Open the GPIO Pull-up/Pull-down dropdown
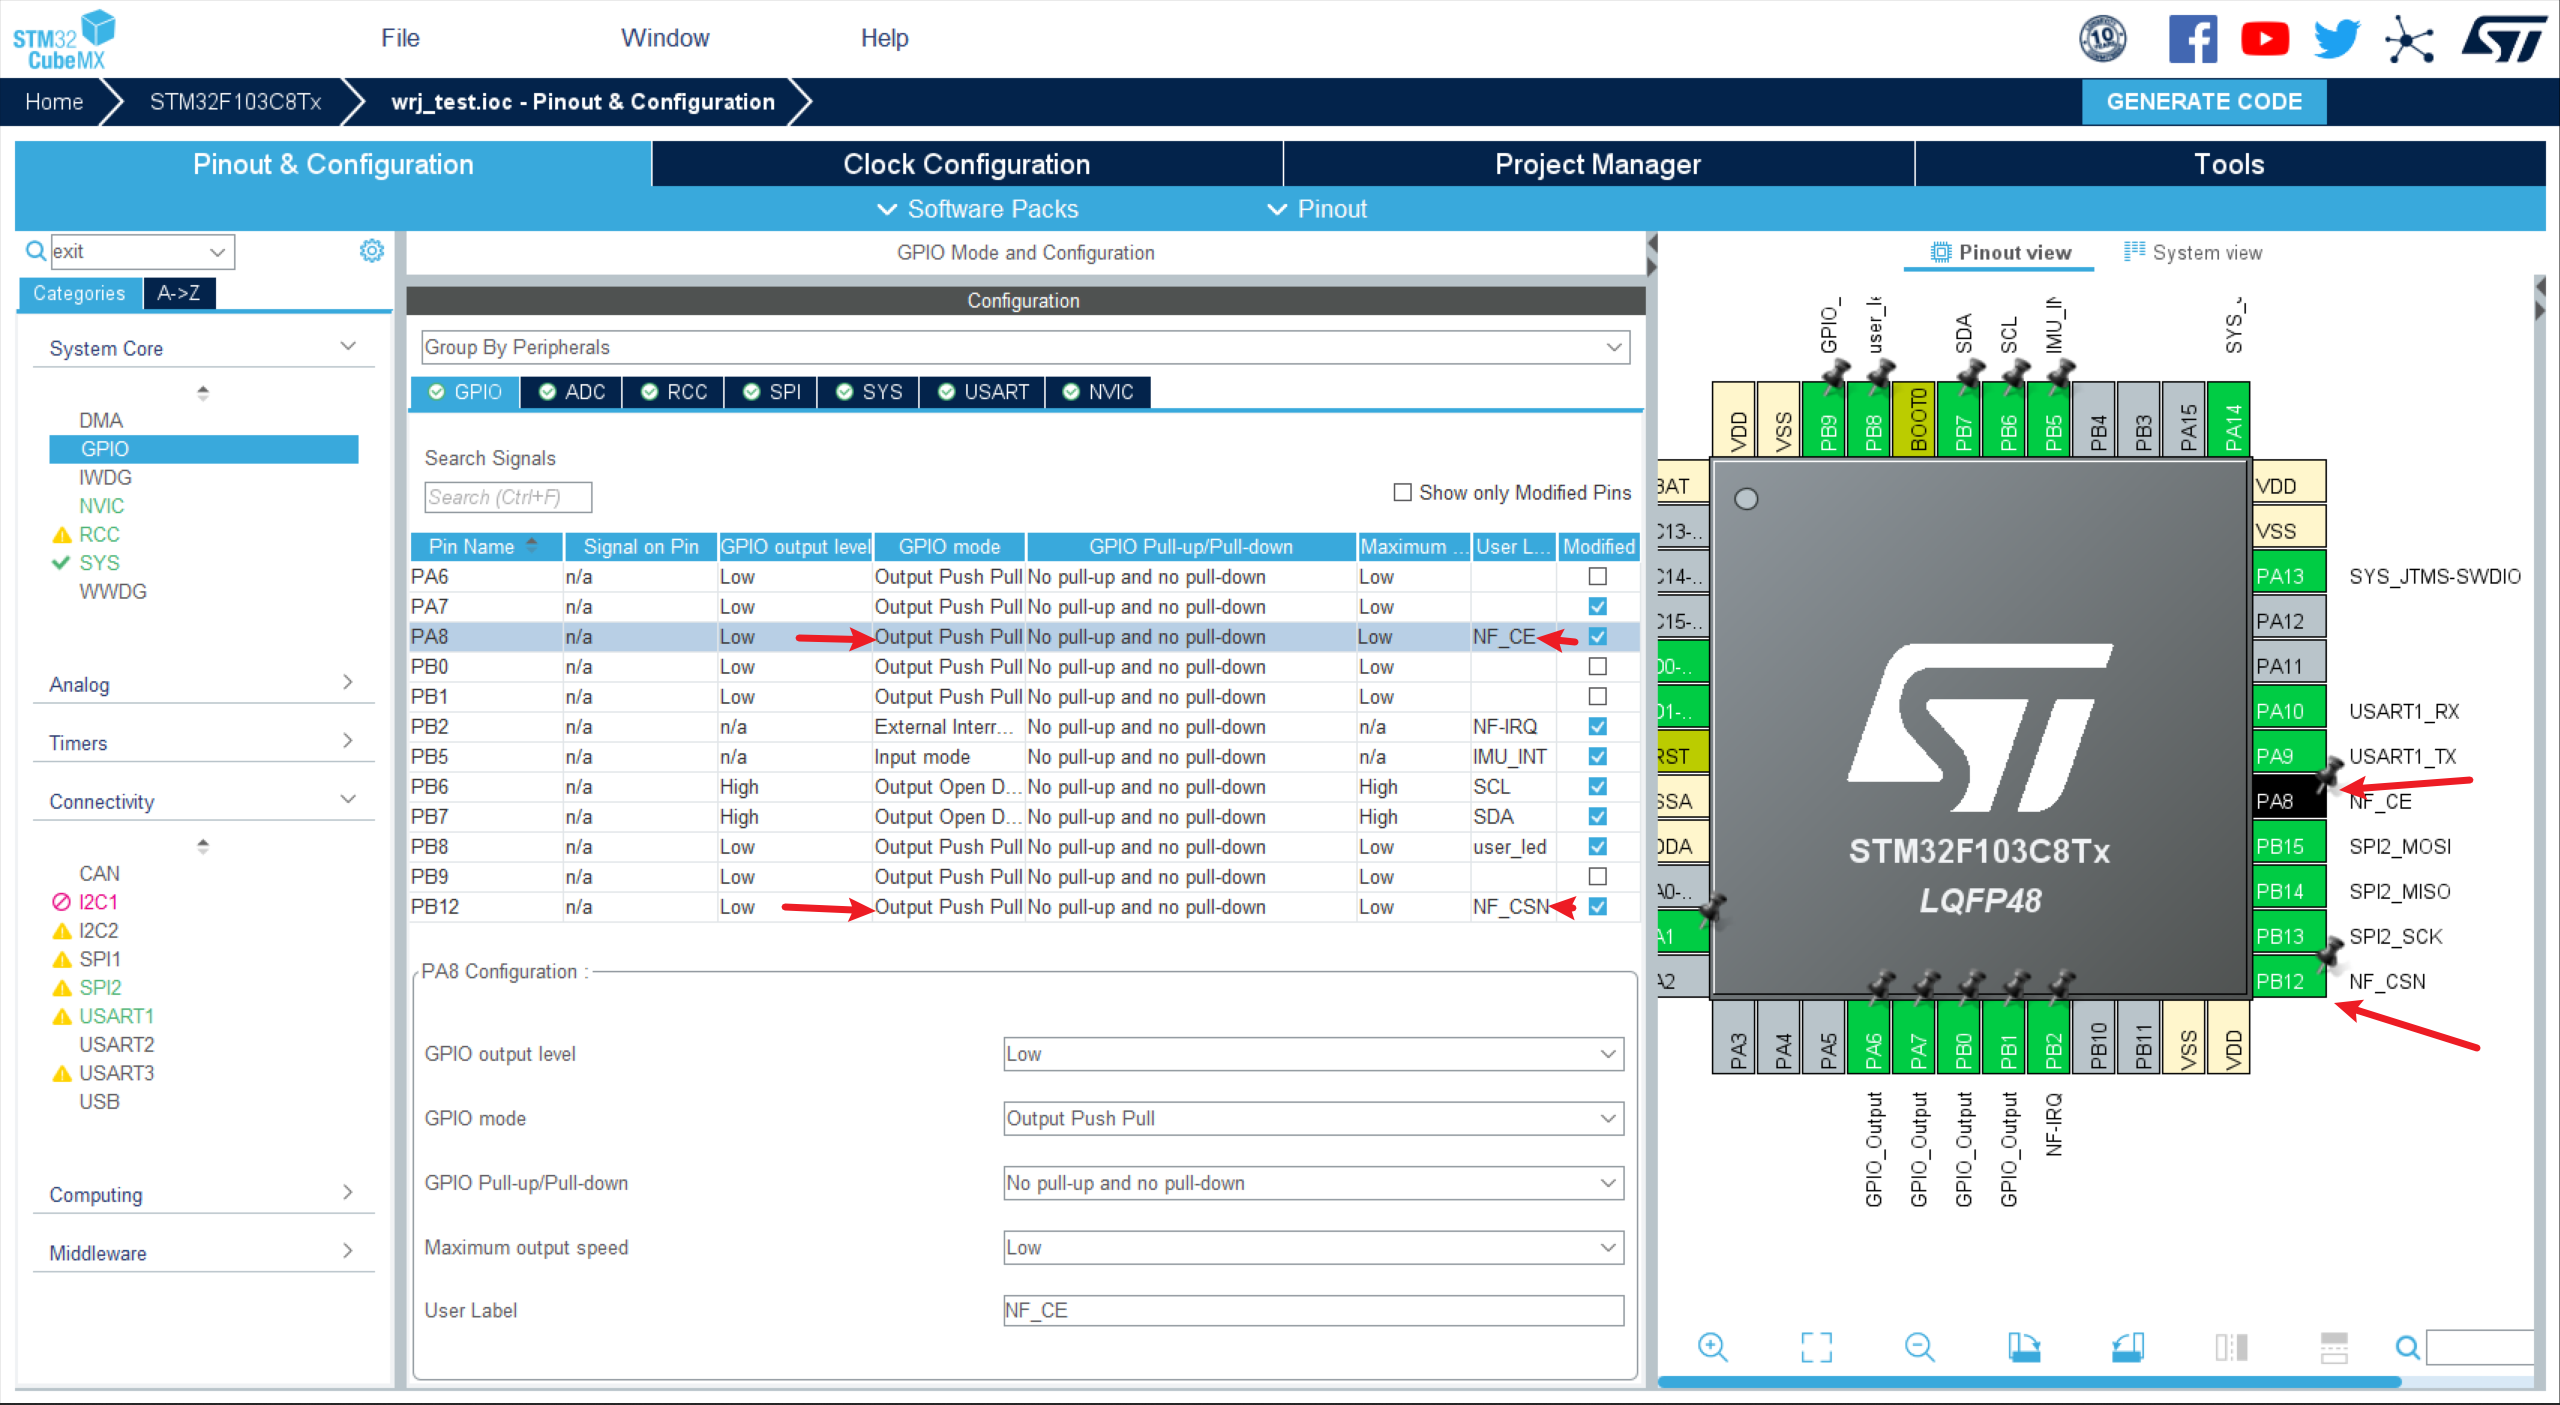 point(1313,1183)
